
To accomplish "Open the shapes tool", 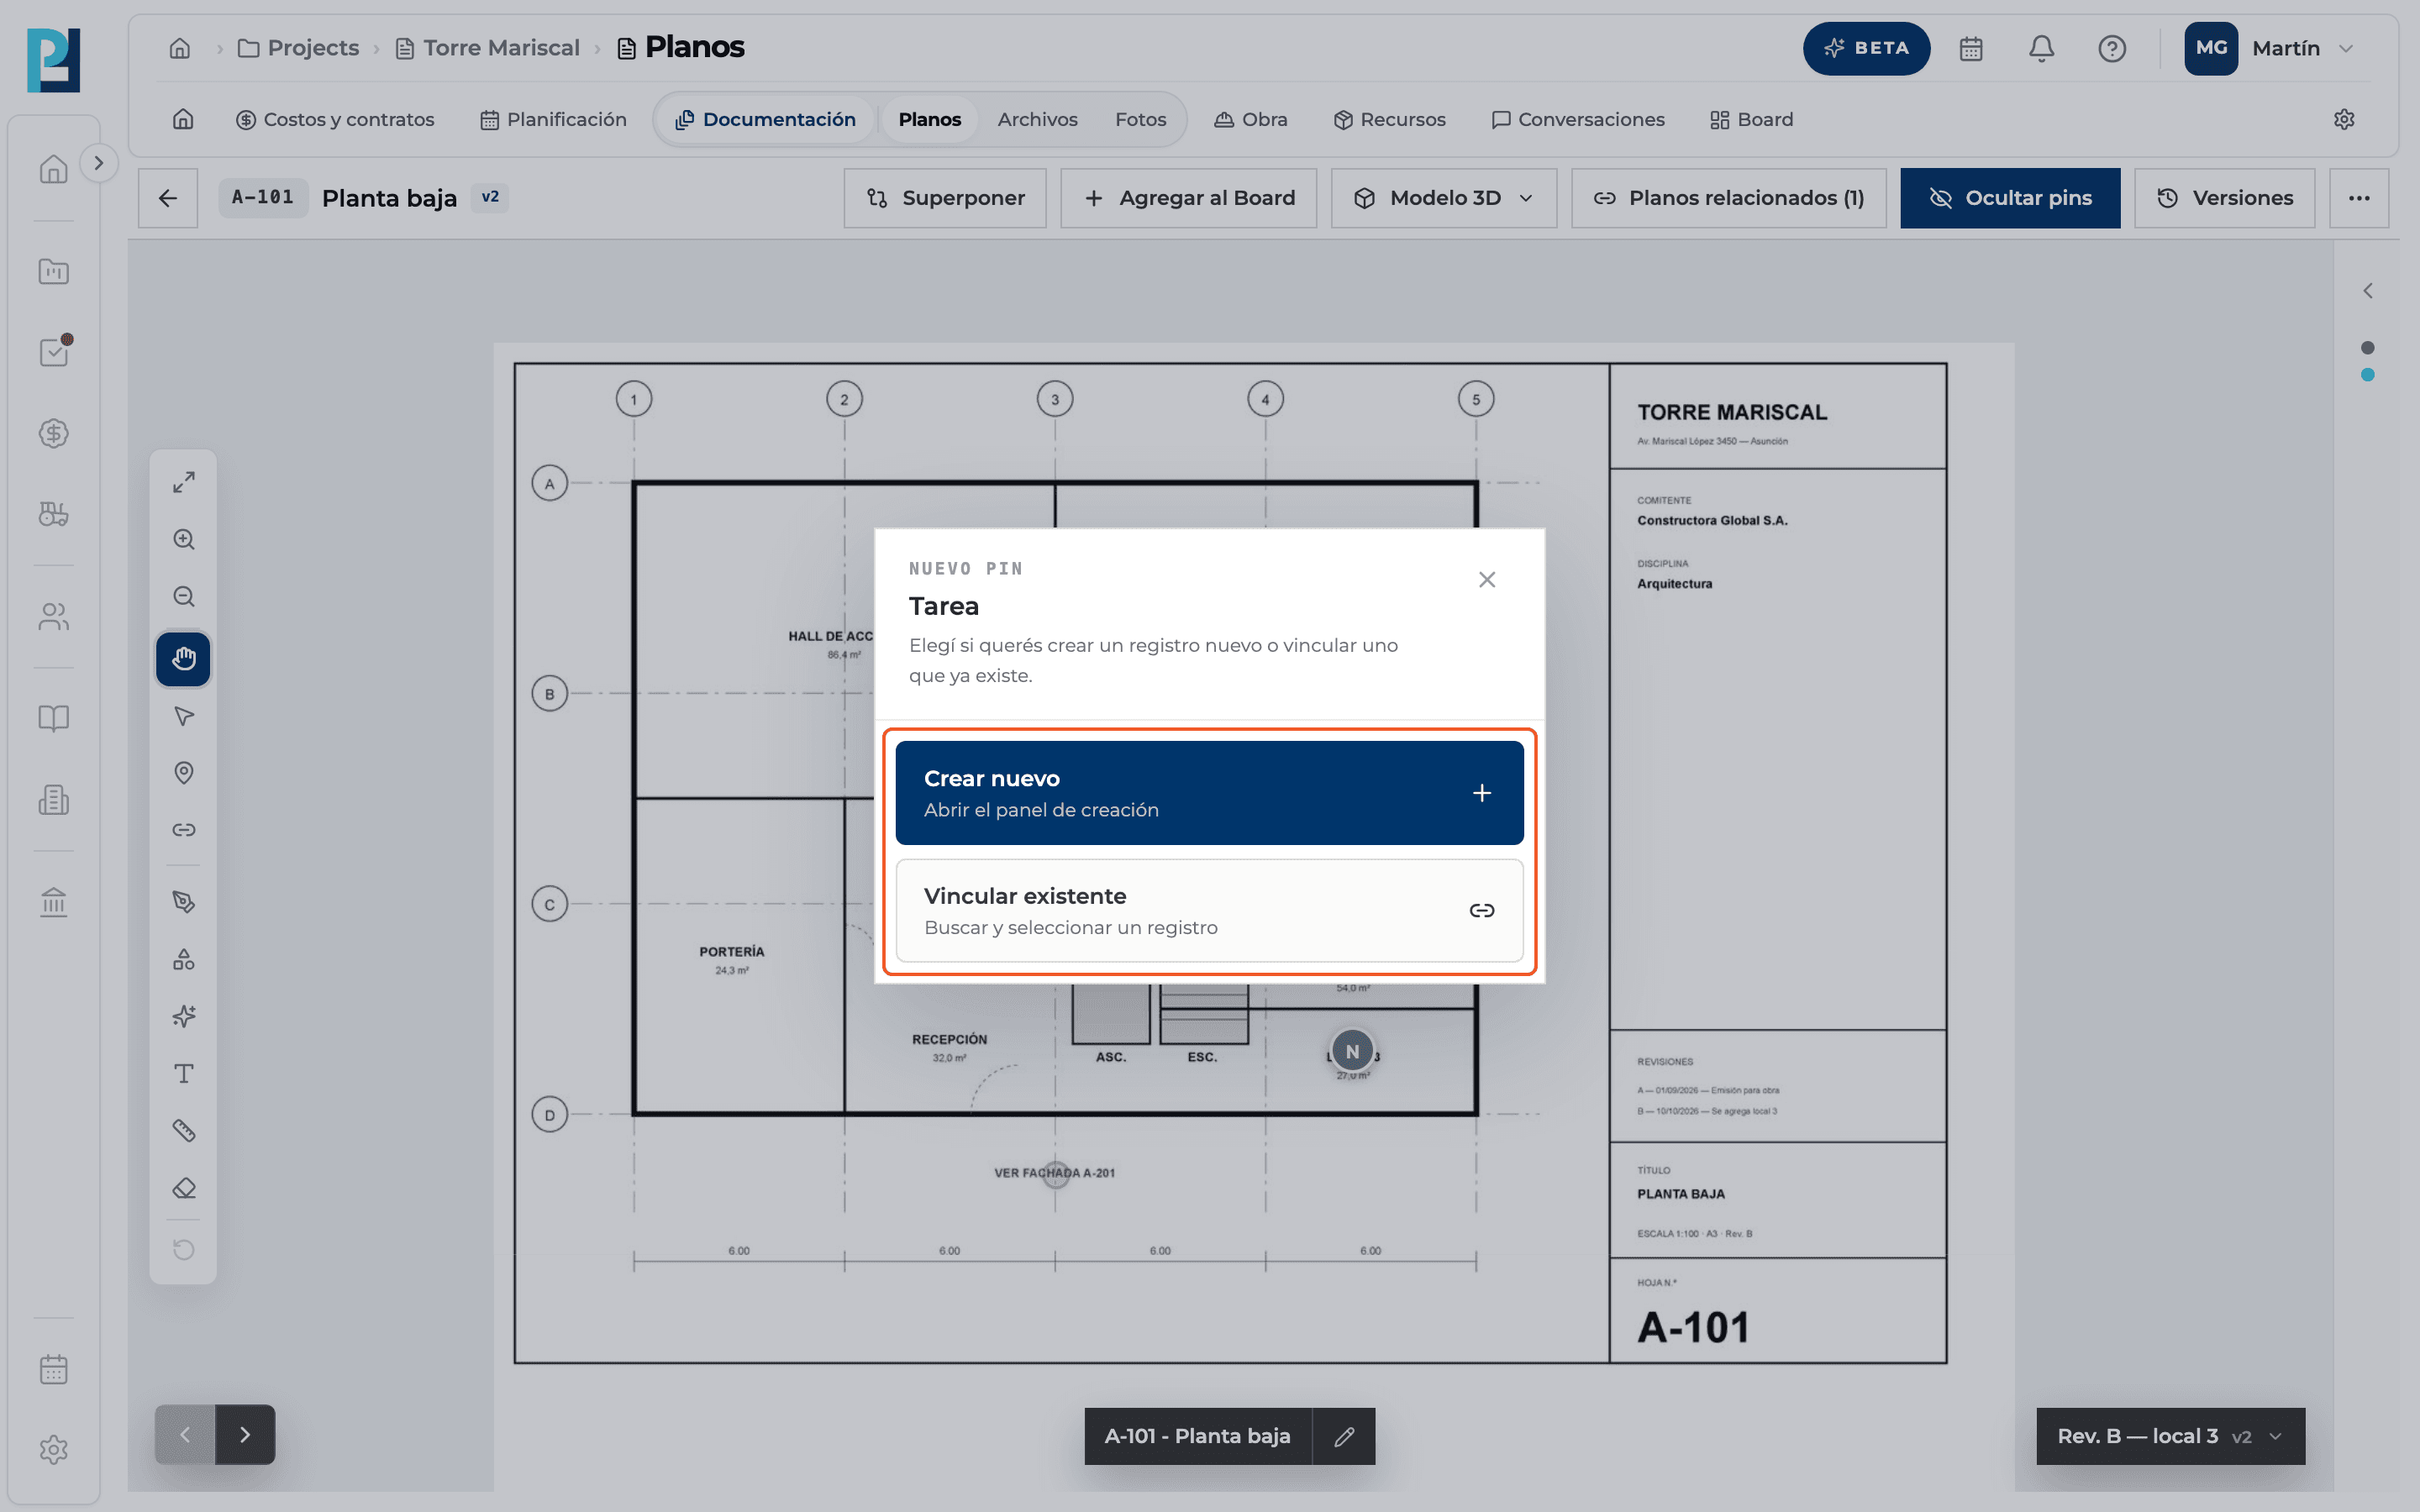I will 183,960.
